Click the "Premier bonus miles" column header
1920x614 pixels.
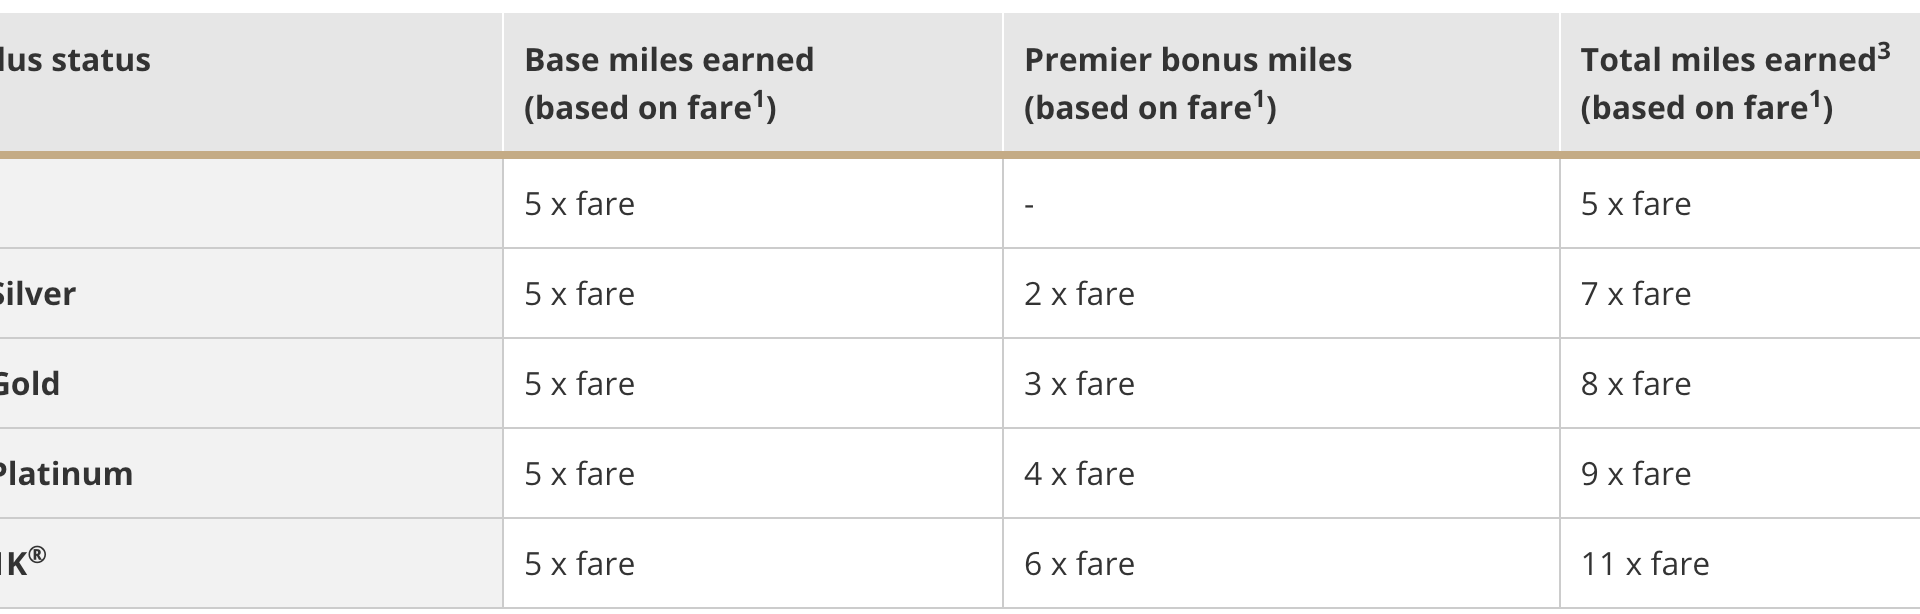pos(1187,60)
